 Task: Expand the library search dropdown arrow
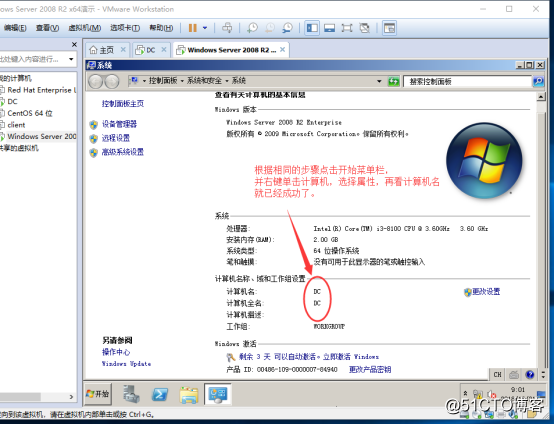71,59
